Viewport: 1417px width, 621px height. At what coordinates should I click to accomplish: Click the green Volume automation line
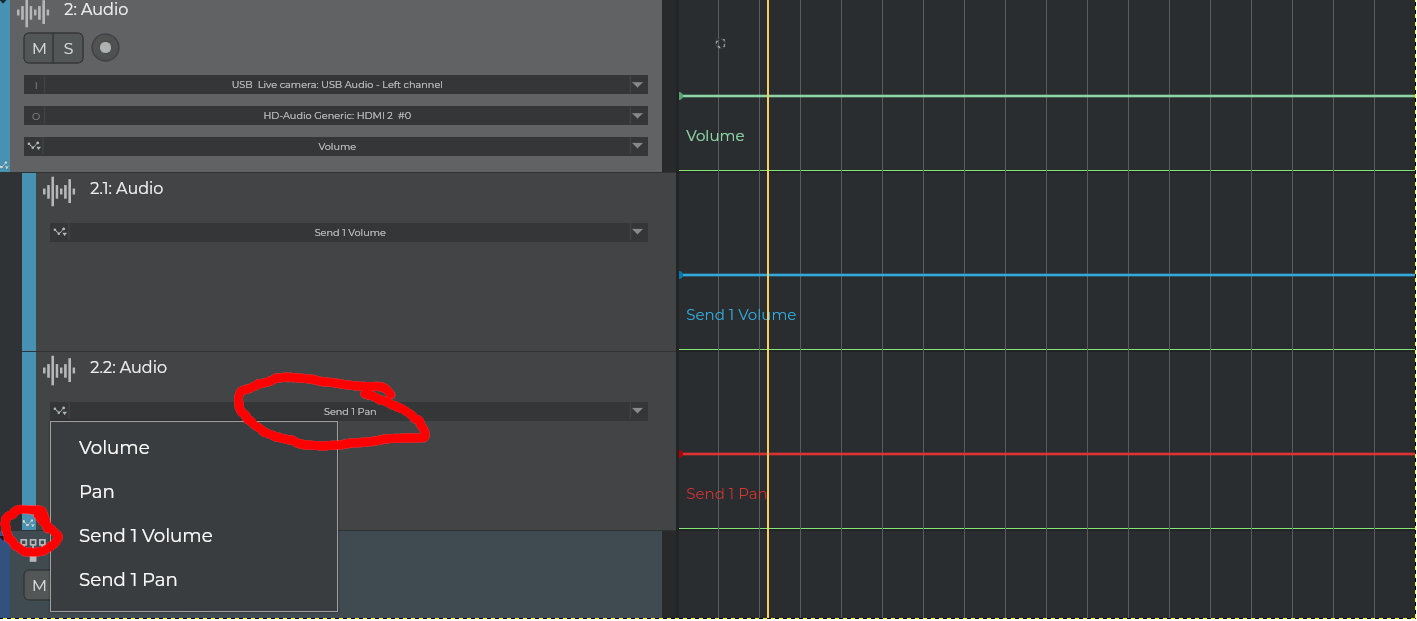pos(1000,96)
